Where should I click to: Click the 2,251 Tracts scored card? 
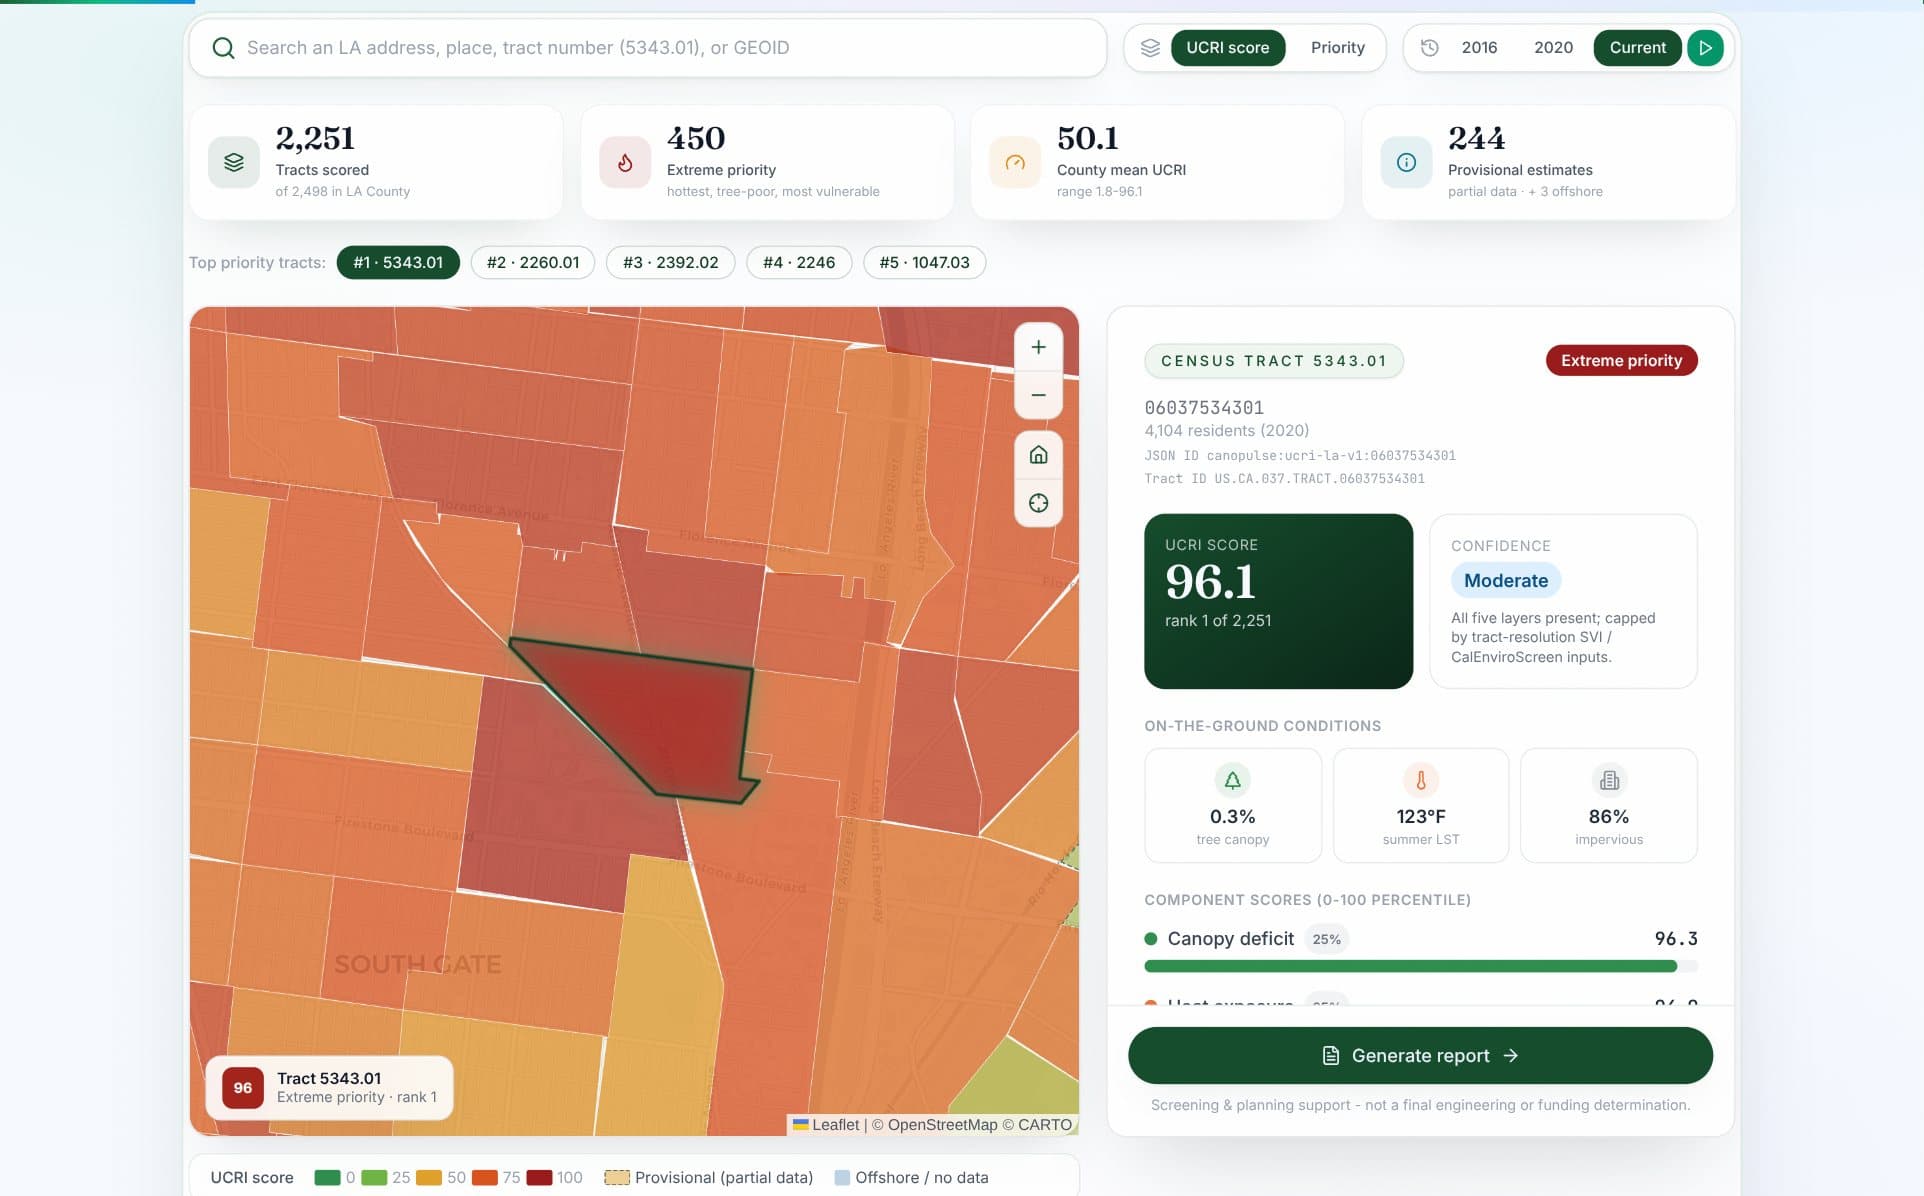tap(376, 162)
